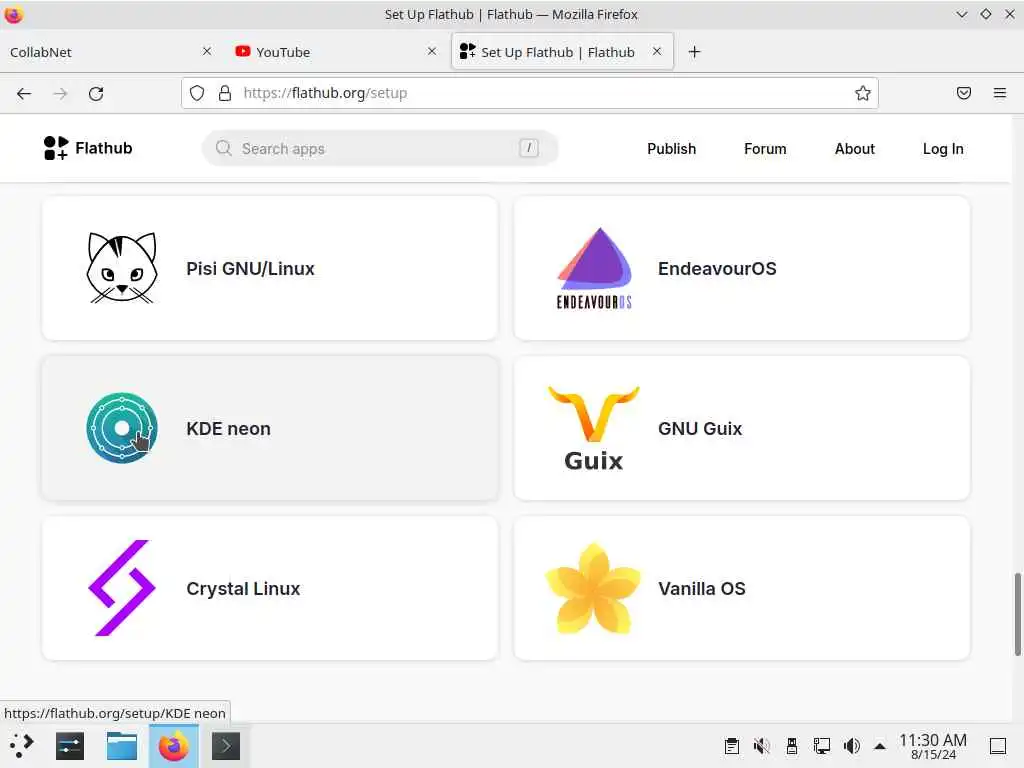Expand hidden system tray icons

click(880, 746)
